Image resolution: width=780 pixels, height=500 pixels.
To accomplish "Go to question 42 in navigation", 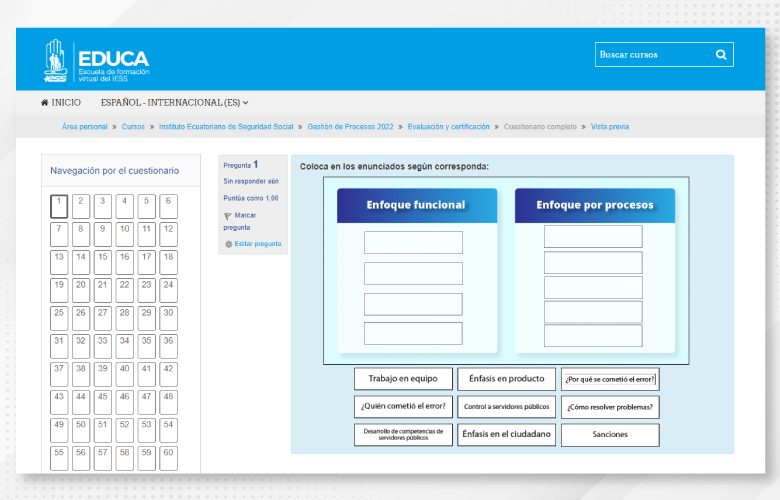I will point(168,374).
